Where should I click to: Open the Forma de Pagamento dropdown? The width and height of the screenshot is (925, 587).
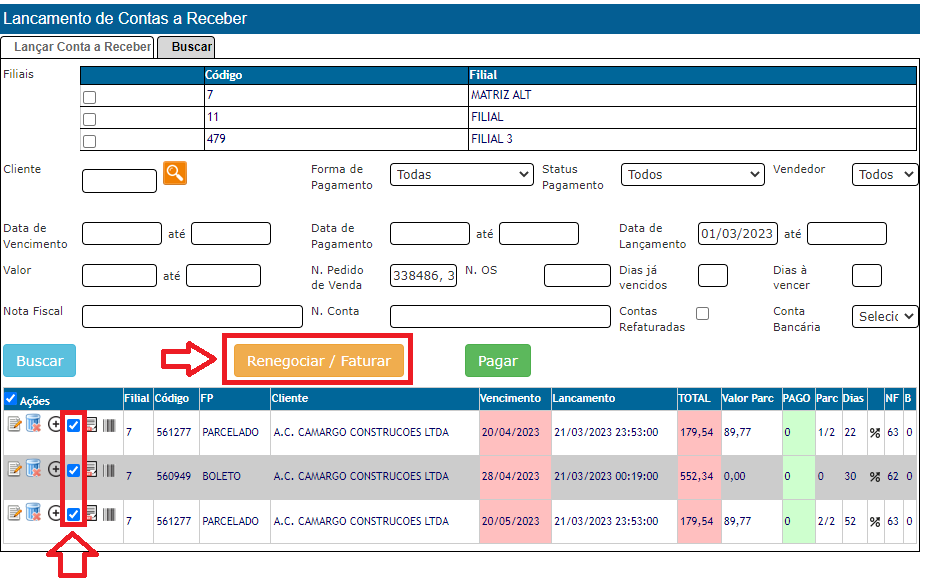pos(461,174)
